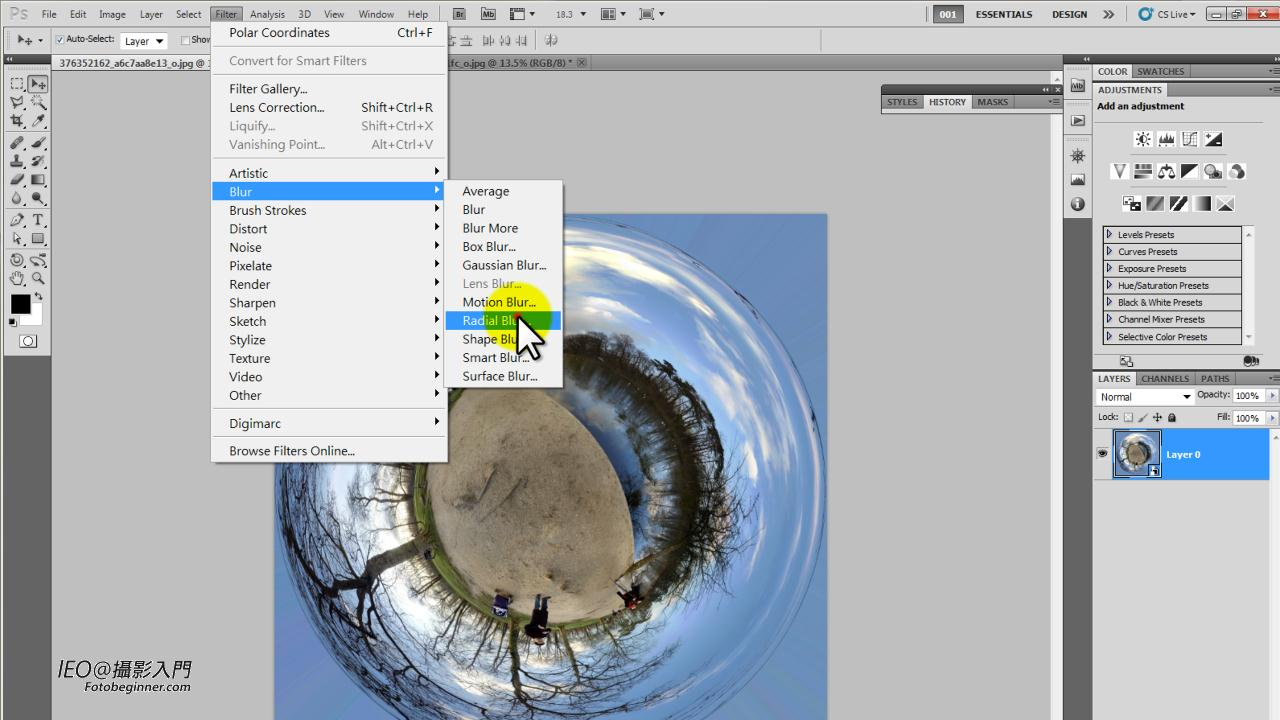Launch Bridge from application bar

(x=459, y=14)
